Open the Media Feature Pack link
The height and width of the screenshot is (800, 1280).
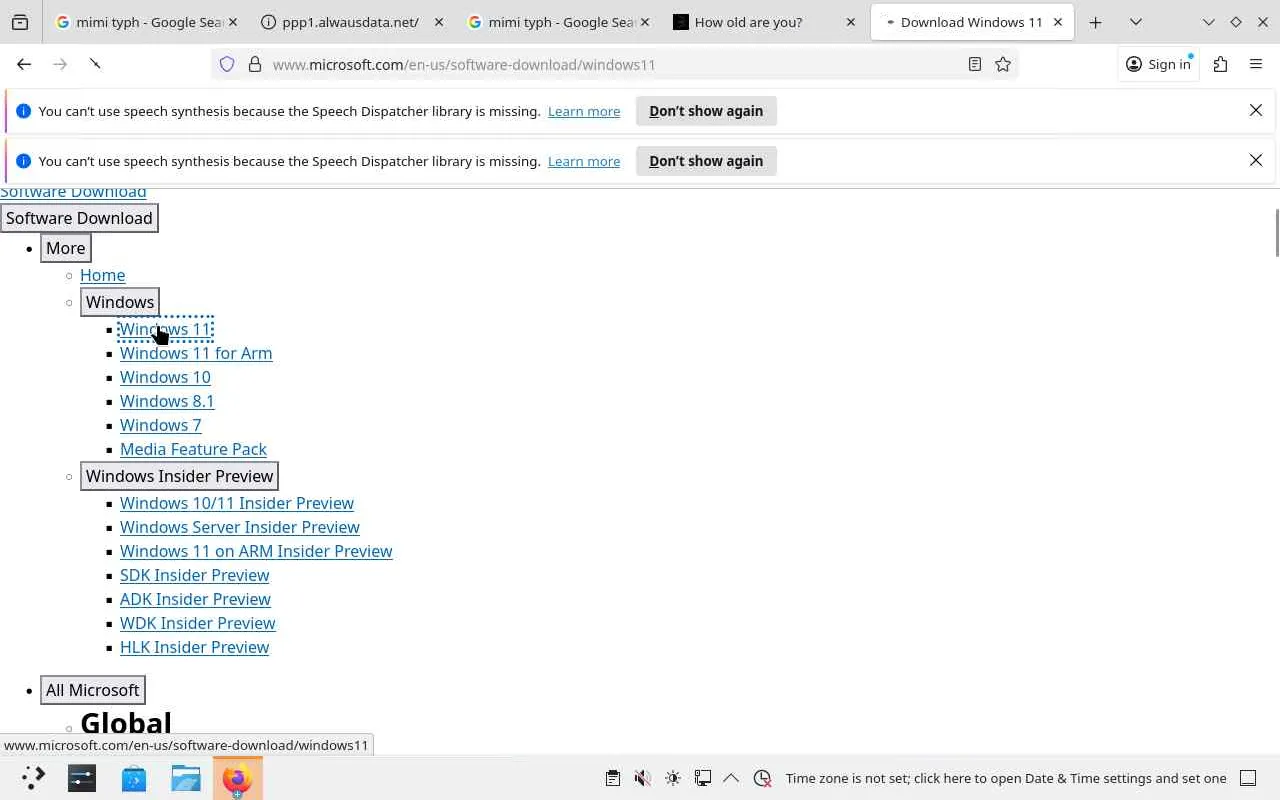point(193,449)
